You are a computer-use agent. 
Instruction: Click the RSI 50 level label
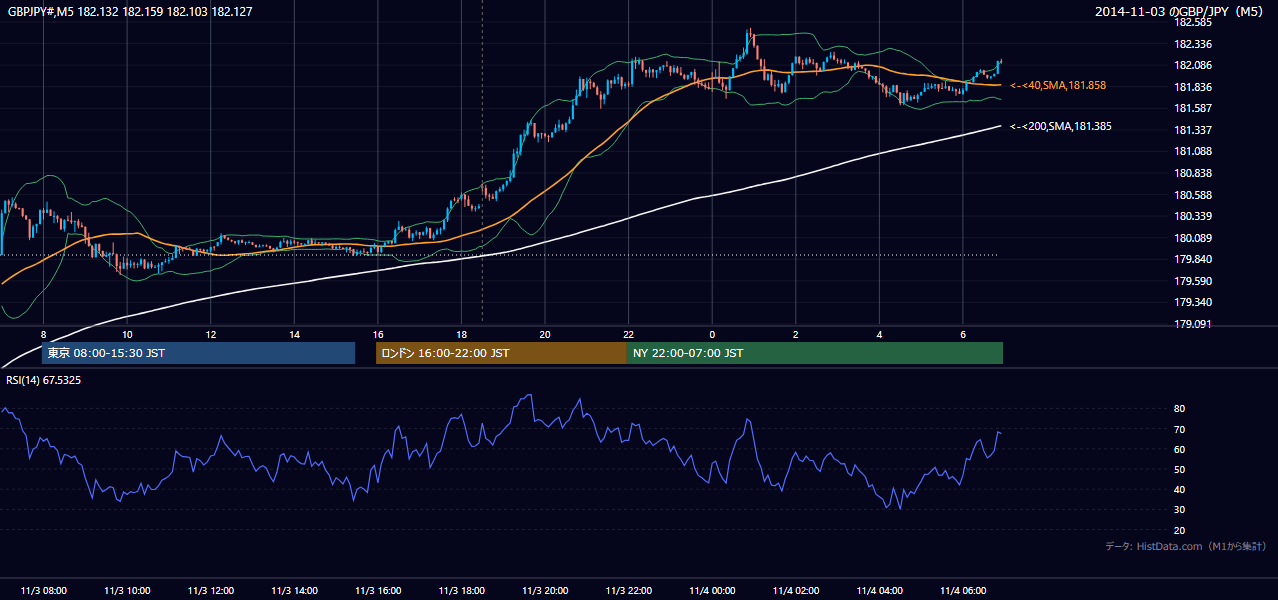click(1179, 469)
